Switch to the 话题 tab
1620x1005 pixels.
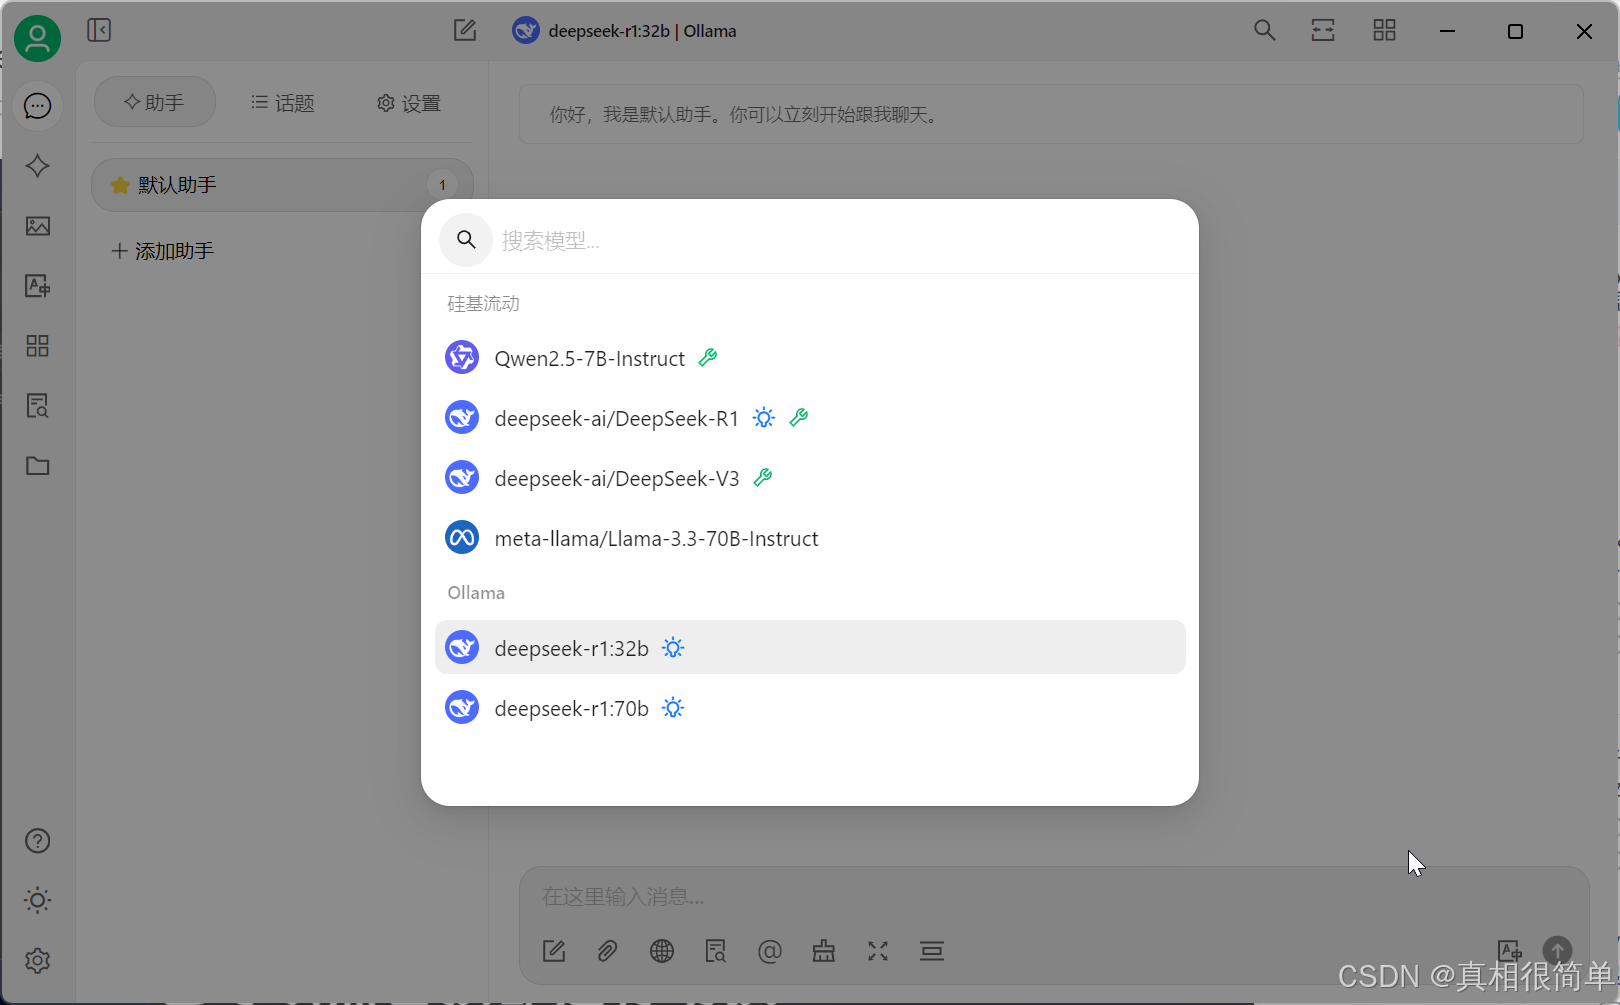(x=283, y=102)
